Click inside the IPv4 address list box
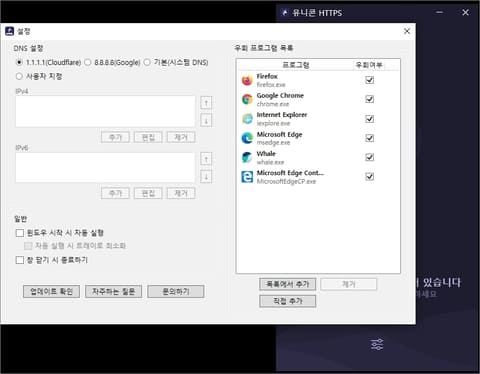 click(105, 111)
